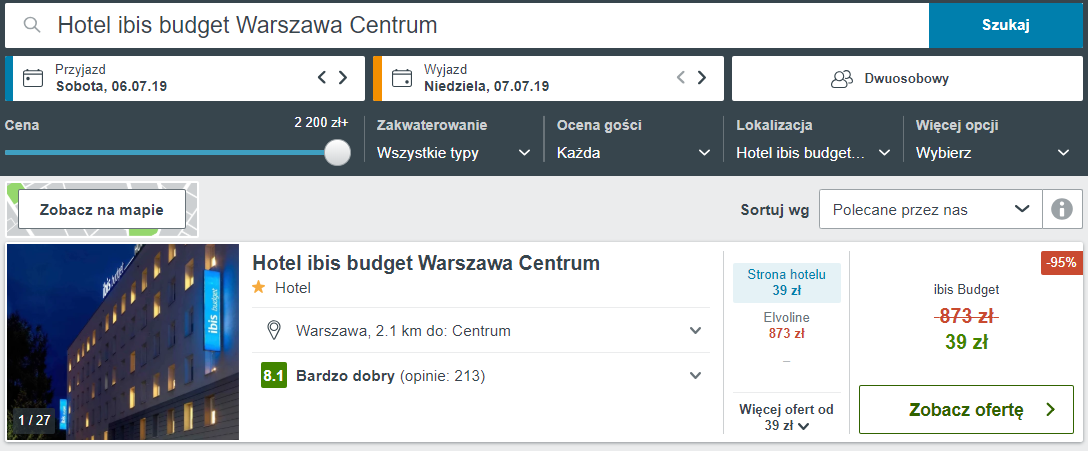Open the Więcej opcji dropdown
The image size is (1088, 451).
tap(993, 153)
